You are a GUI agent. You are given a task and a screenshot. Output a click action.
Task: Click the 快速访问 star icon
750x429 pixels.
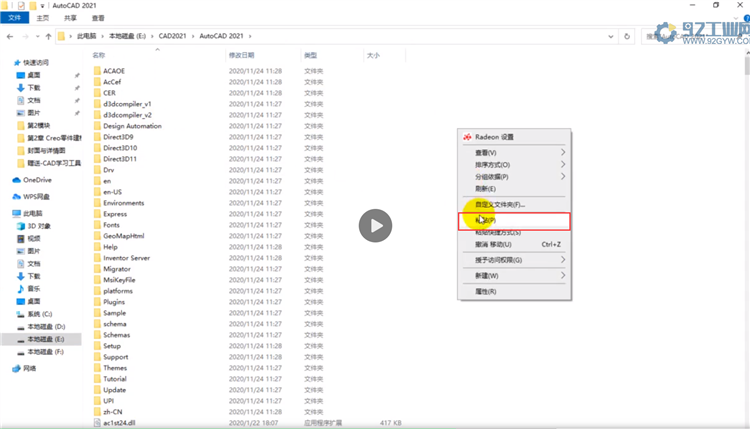coord(17,63)
